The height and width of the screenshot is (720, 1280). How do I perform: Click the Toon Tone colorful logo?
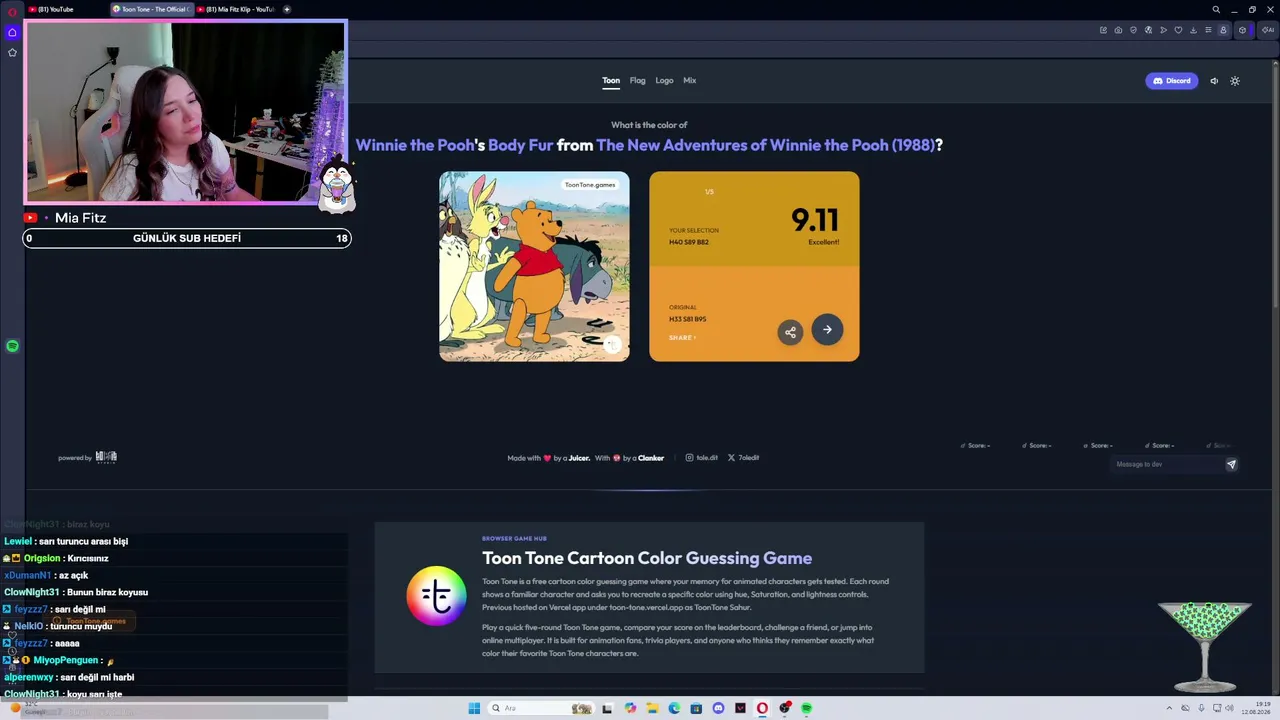pyautogui.click(x=436, y=596)
